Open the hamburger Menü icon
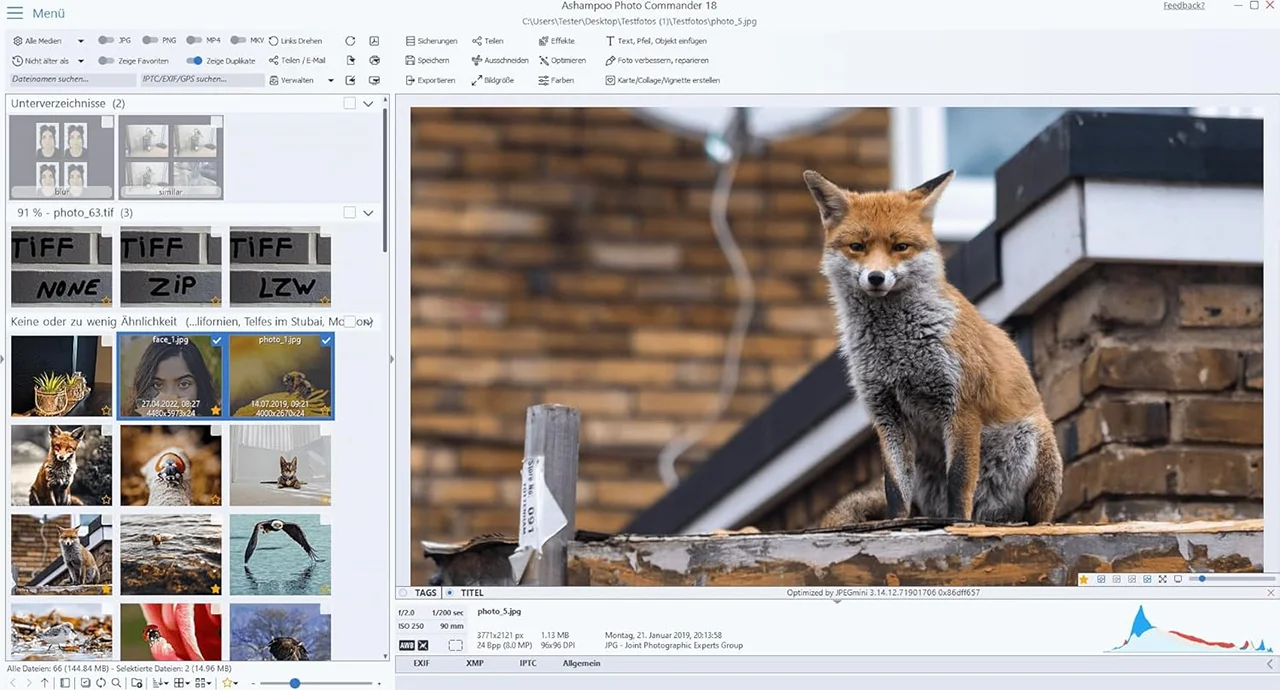 click(16, 13)
